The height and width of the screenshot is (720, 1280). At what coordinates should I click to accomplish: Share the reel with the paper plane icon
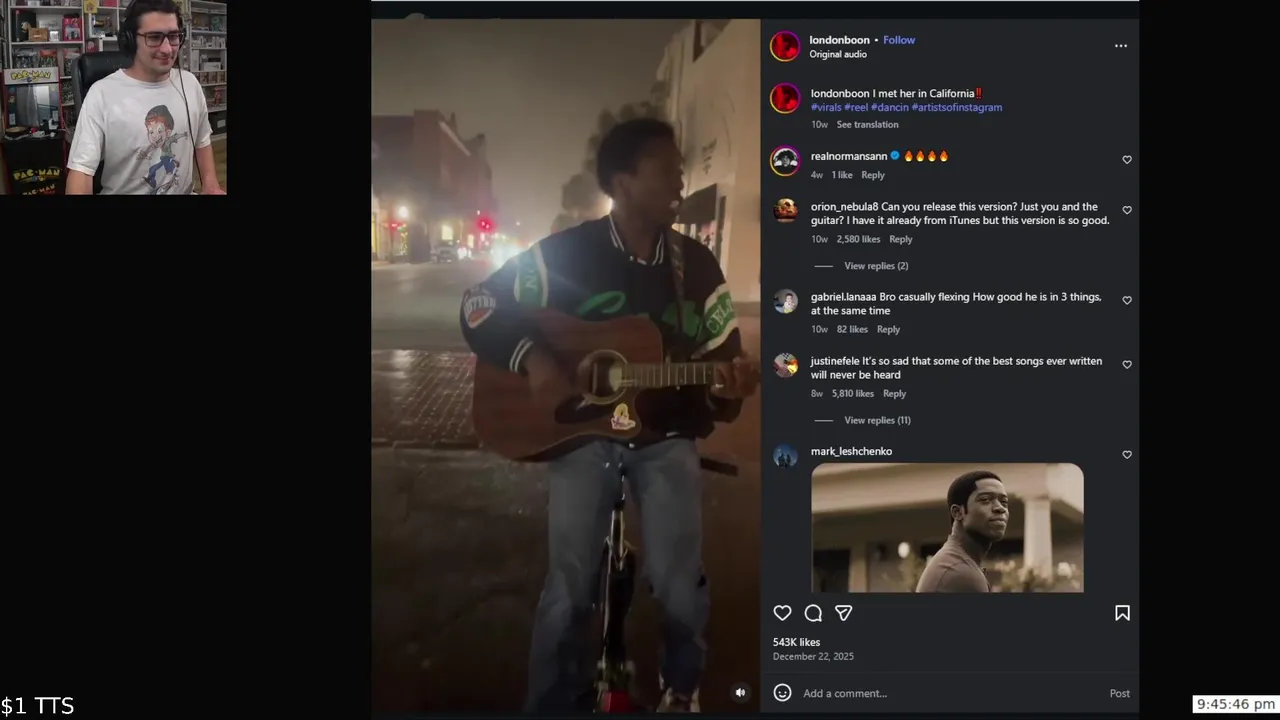[x=844, y=613]
